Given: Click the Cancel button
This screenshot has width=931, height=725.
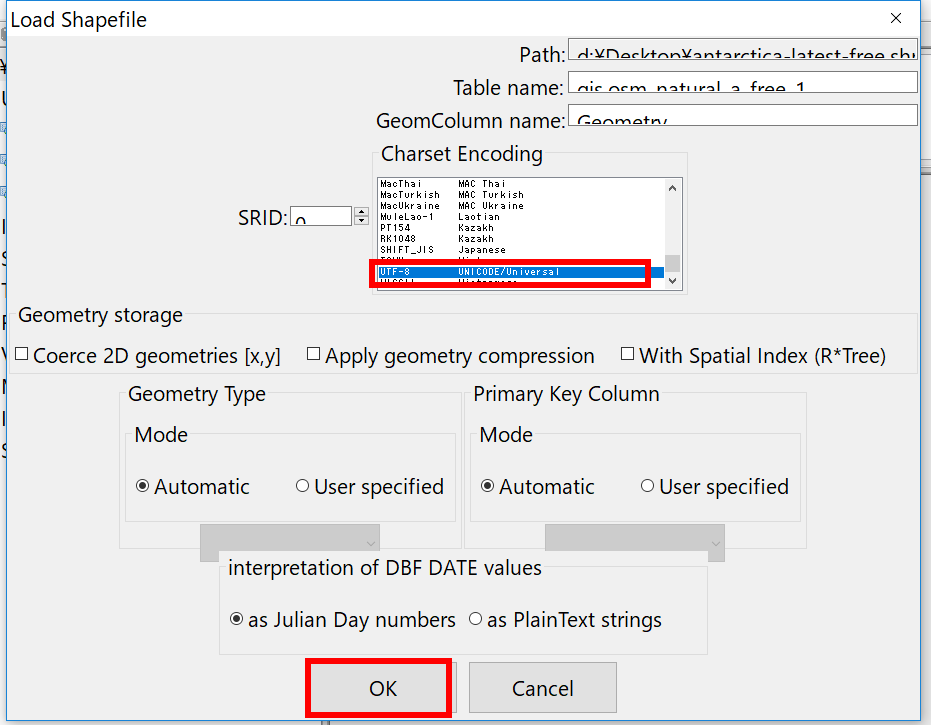Looking at the screenshot, I should 543,688.
